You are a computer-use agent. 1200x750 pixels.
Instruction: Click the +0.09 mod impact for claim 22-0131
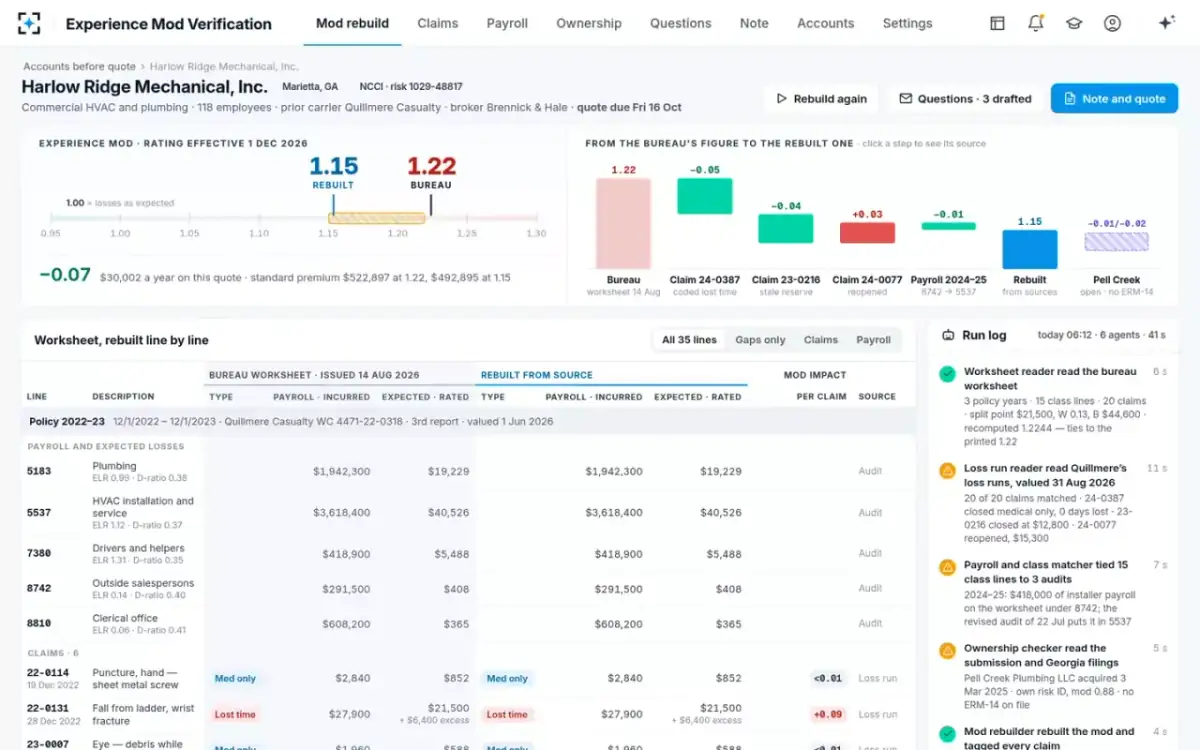(828, 714)
